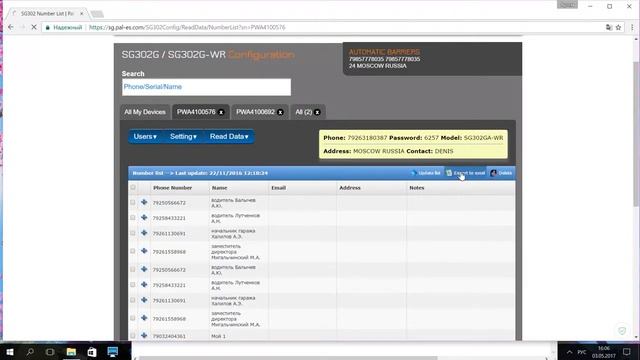Click move icon of second 79261558968 row

click(144, 318)
